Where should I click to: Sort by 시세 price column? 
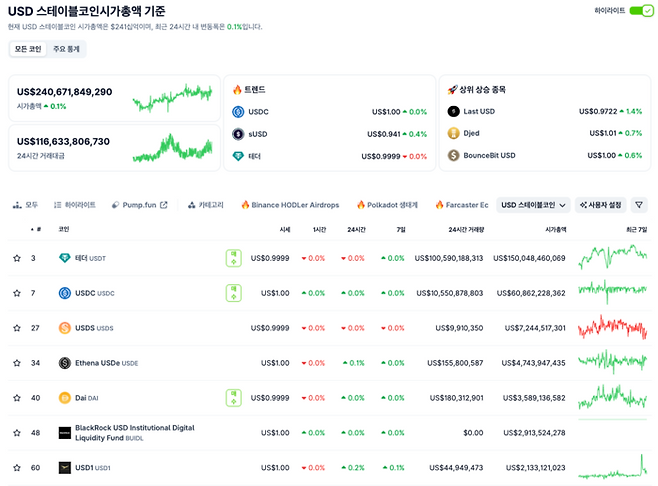(285, 229)
